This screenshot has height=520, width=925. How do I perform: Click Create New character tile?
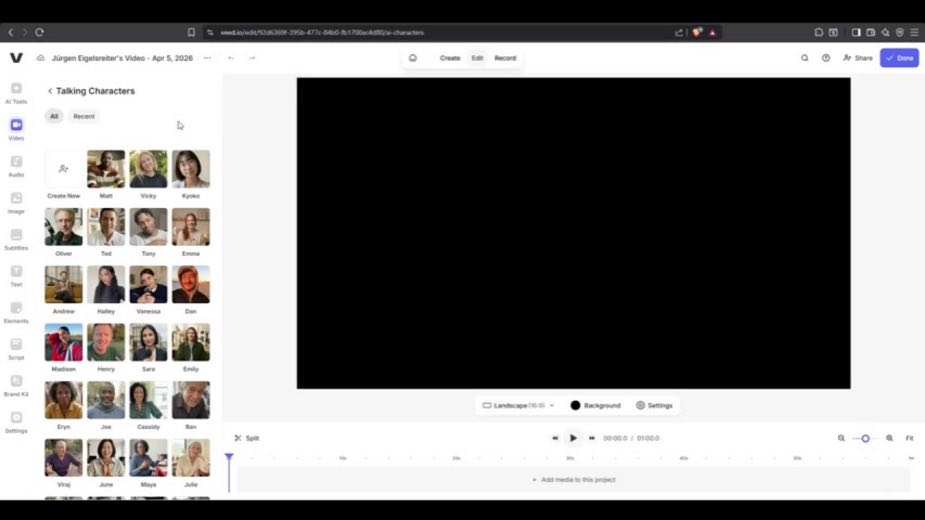[63, 175]
